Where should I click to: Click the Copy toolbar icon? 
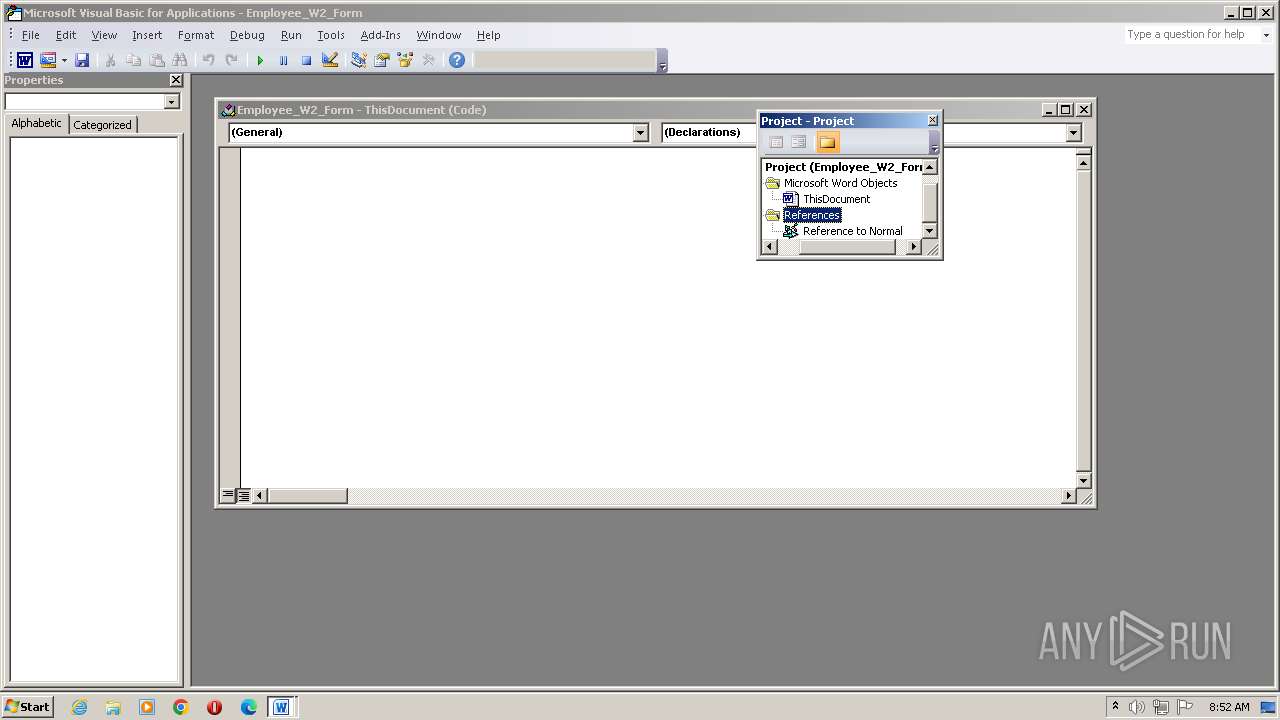[x=133, y=60]
